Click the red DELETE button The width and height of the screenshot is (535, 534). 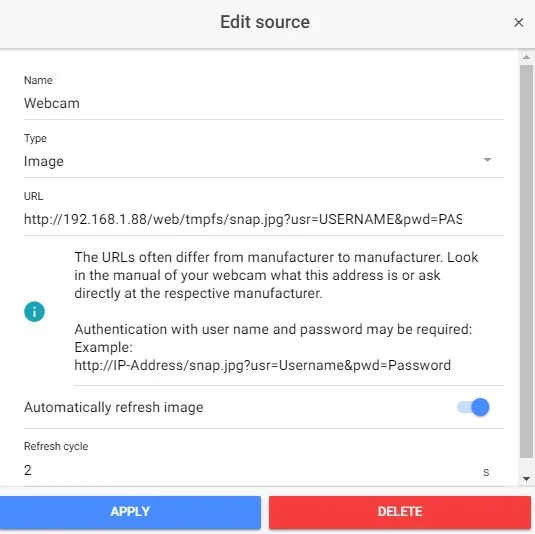[x=400, y=511]
